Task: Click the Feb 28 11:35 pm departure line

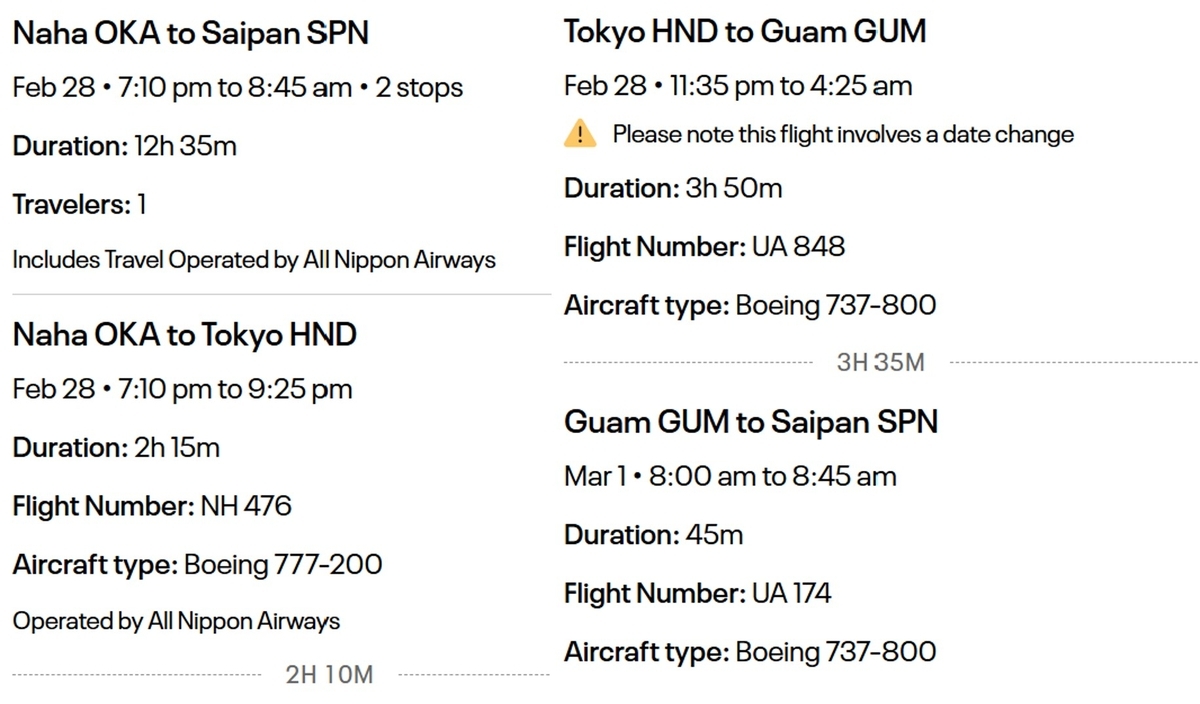Action: coord(738,86)
